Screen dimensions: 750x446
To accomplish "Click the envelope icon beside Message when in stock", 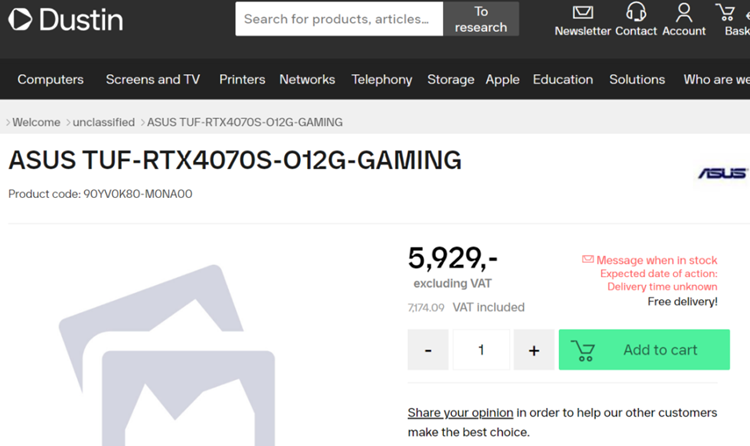I will [x=587, y=259].
